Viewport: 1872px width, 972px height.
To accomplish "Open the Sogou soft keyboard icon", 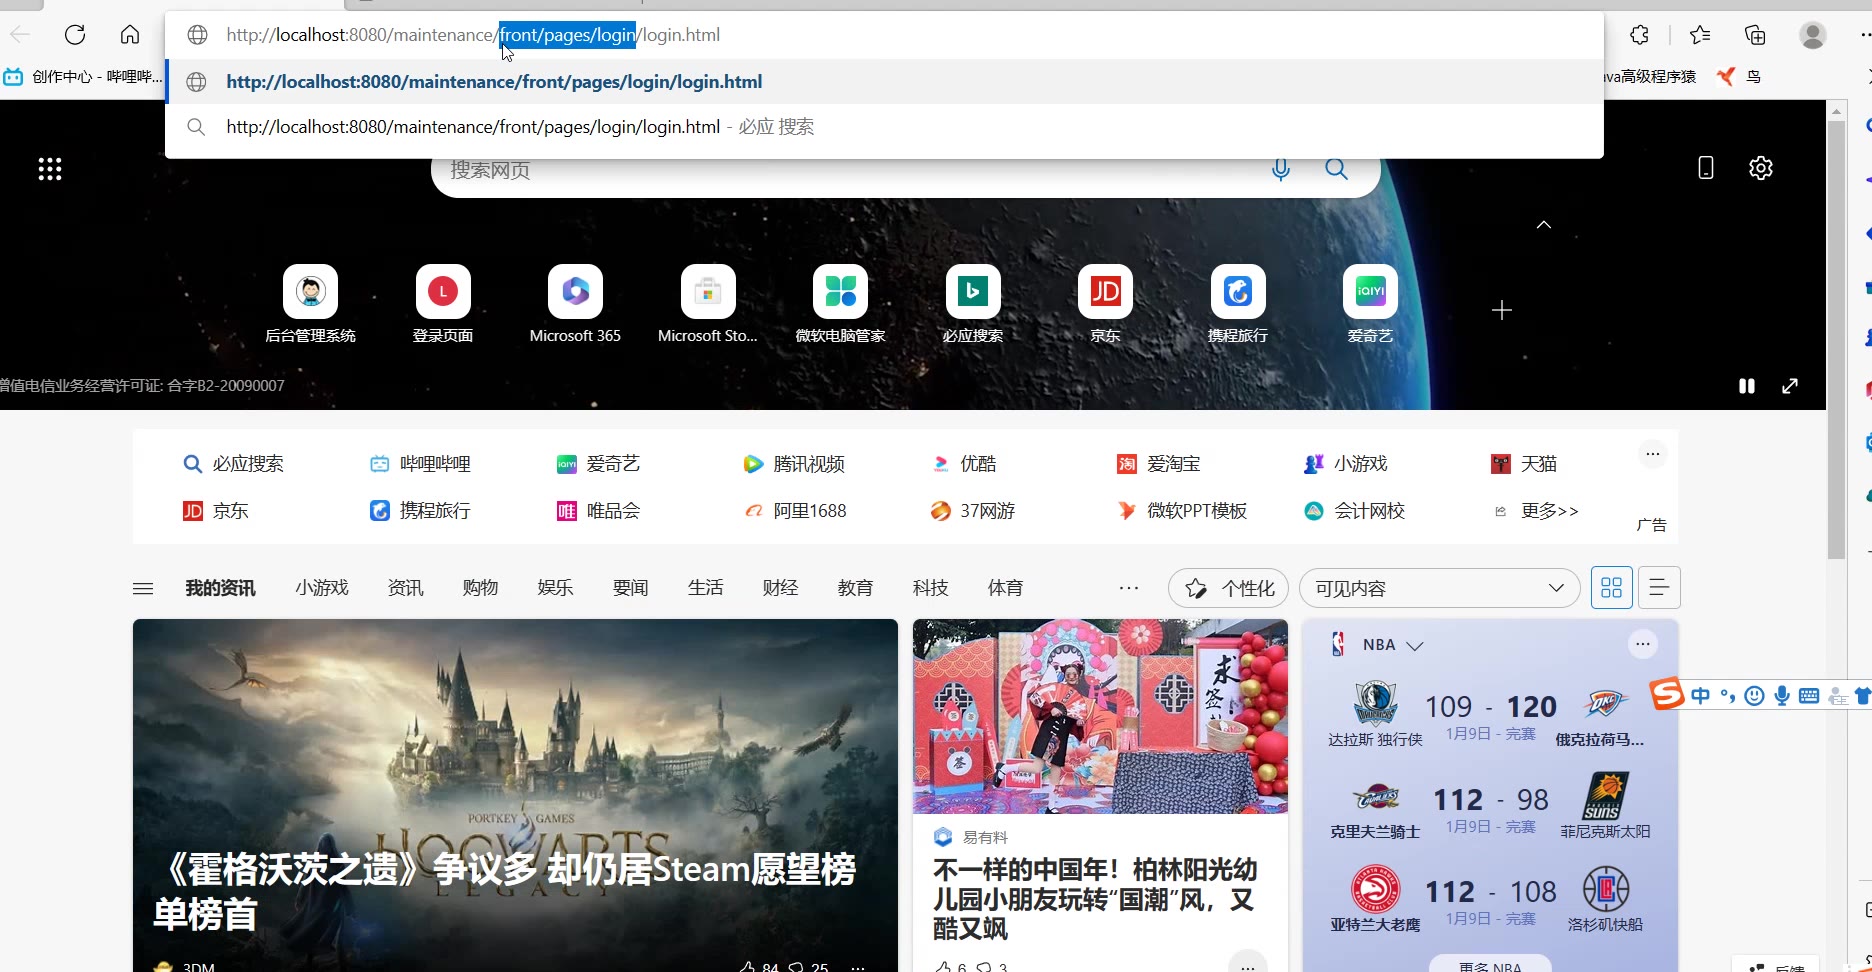I will pos(1809,696).
